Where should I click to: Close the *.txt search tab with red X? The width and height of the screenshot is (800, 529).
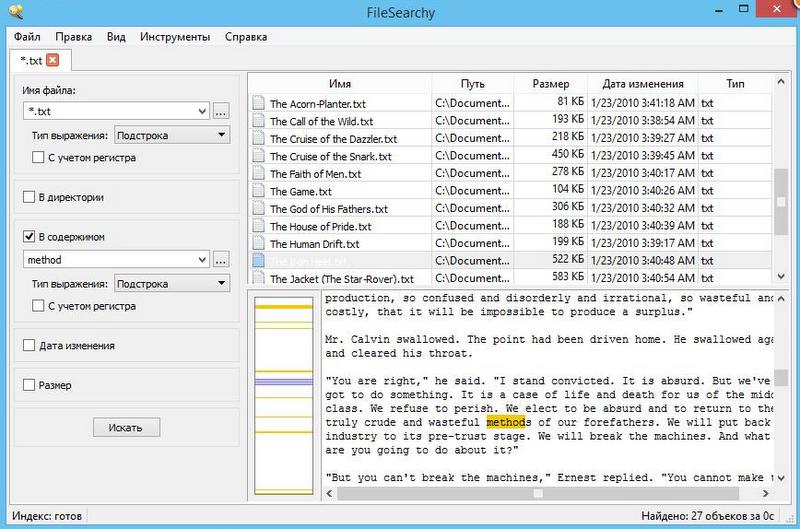[x=53, y=60]
